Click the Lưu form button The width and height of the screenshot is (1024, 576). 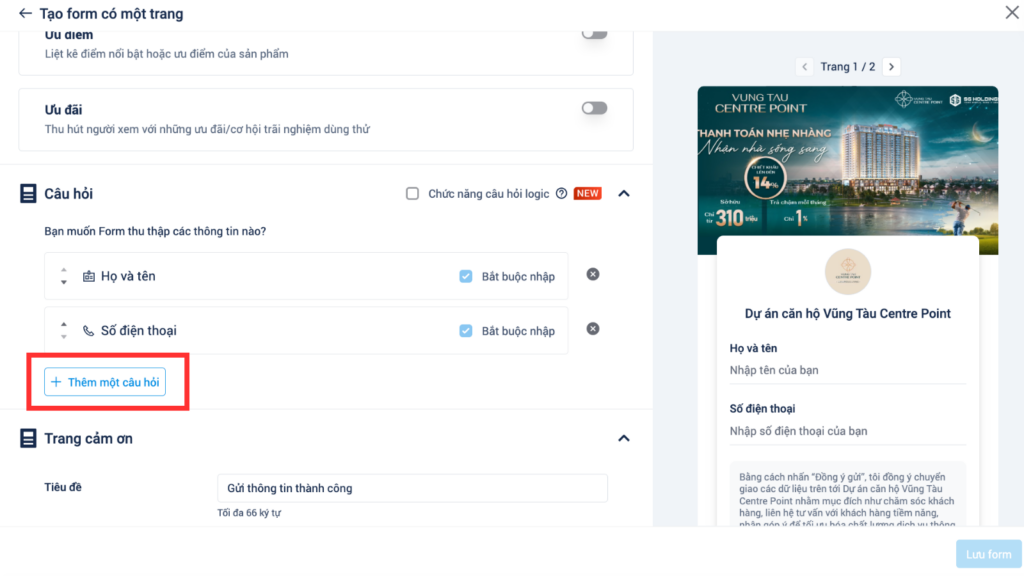point(988,554)
